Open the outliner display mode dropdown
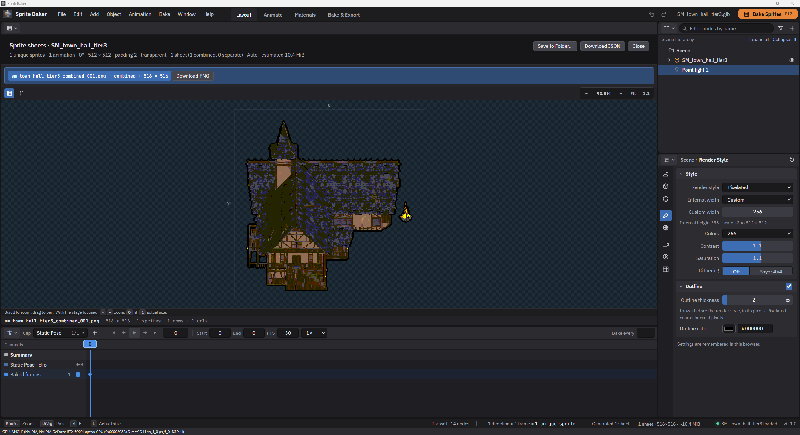This screenshot has height=435, width=800. (x=668, y=29)
